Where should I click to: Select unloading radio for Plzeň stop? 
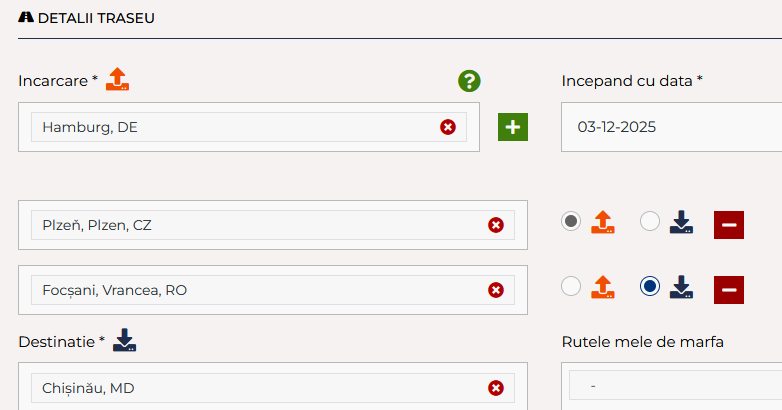pyautogui.click(x=650, y=222)
